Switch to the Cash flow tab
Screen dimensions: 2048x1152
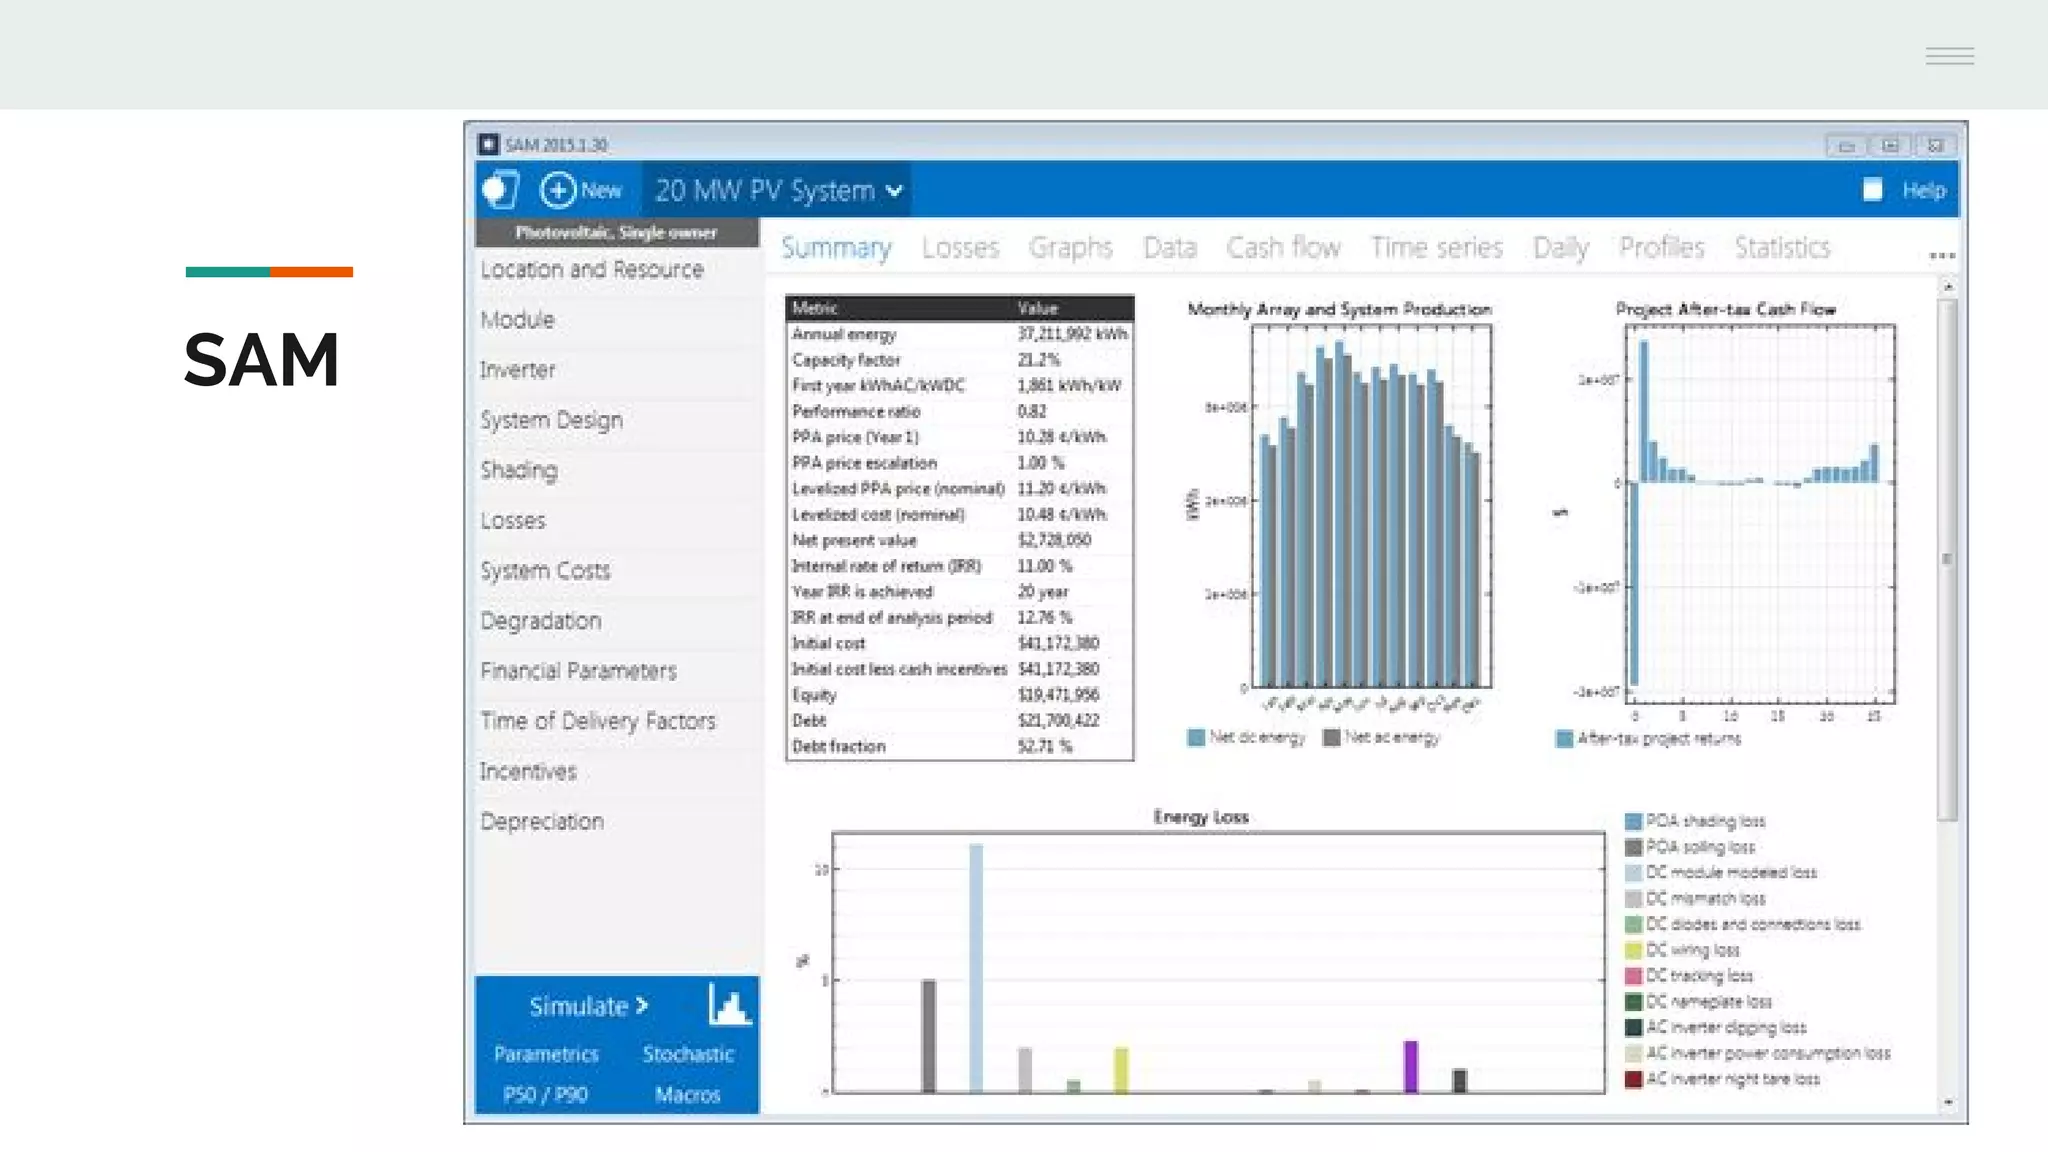point(1282,247)
